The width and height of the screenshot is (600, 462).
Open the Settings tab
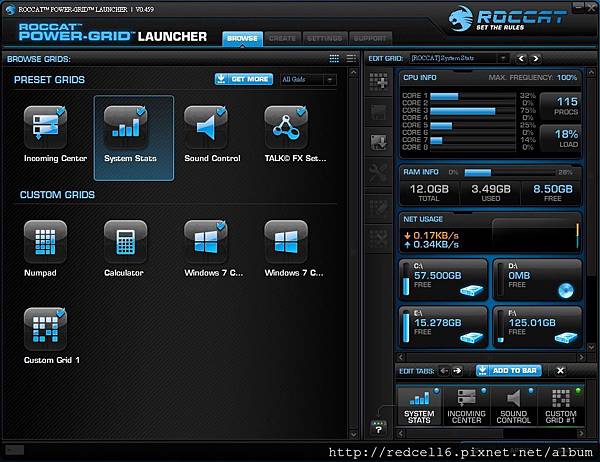pyautogui.click(x=325, y=38)
